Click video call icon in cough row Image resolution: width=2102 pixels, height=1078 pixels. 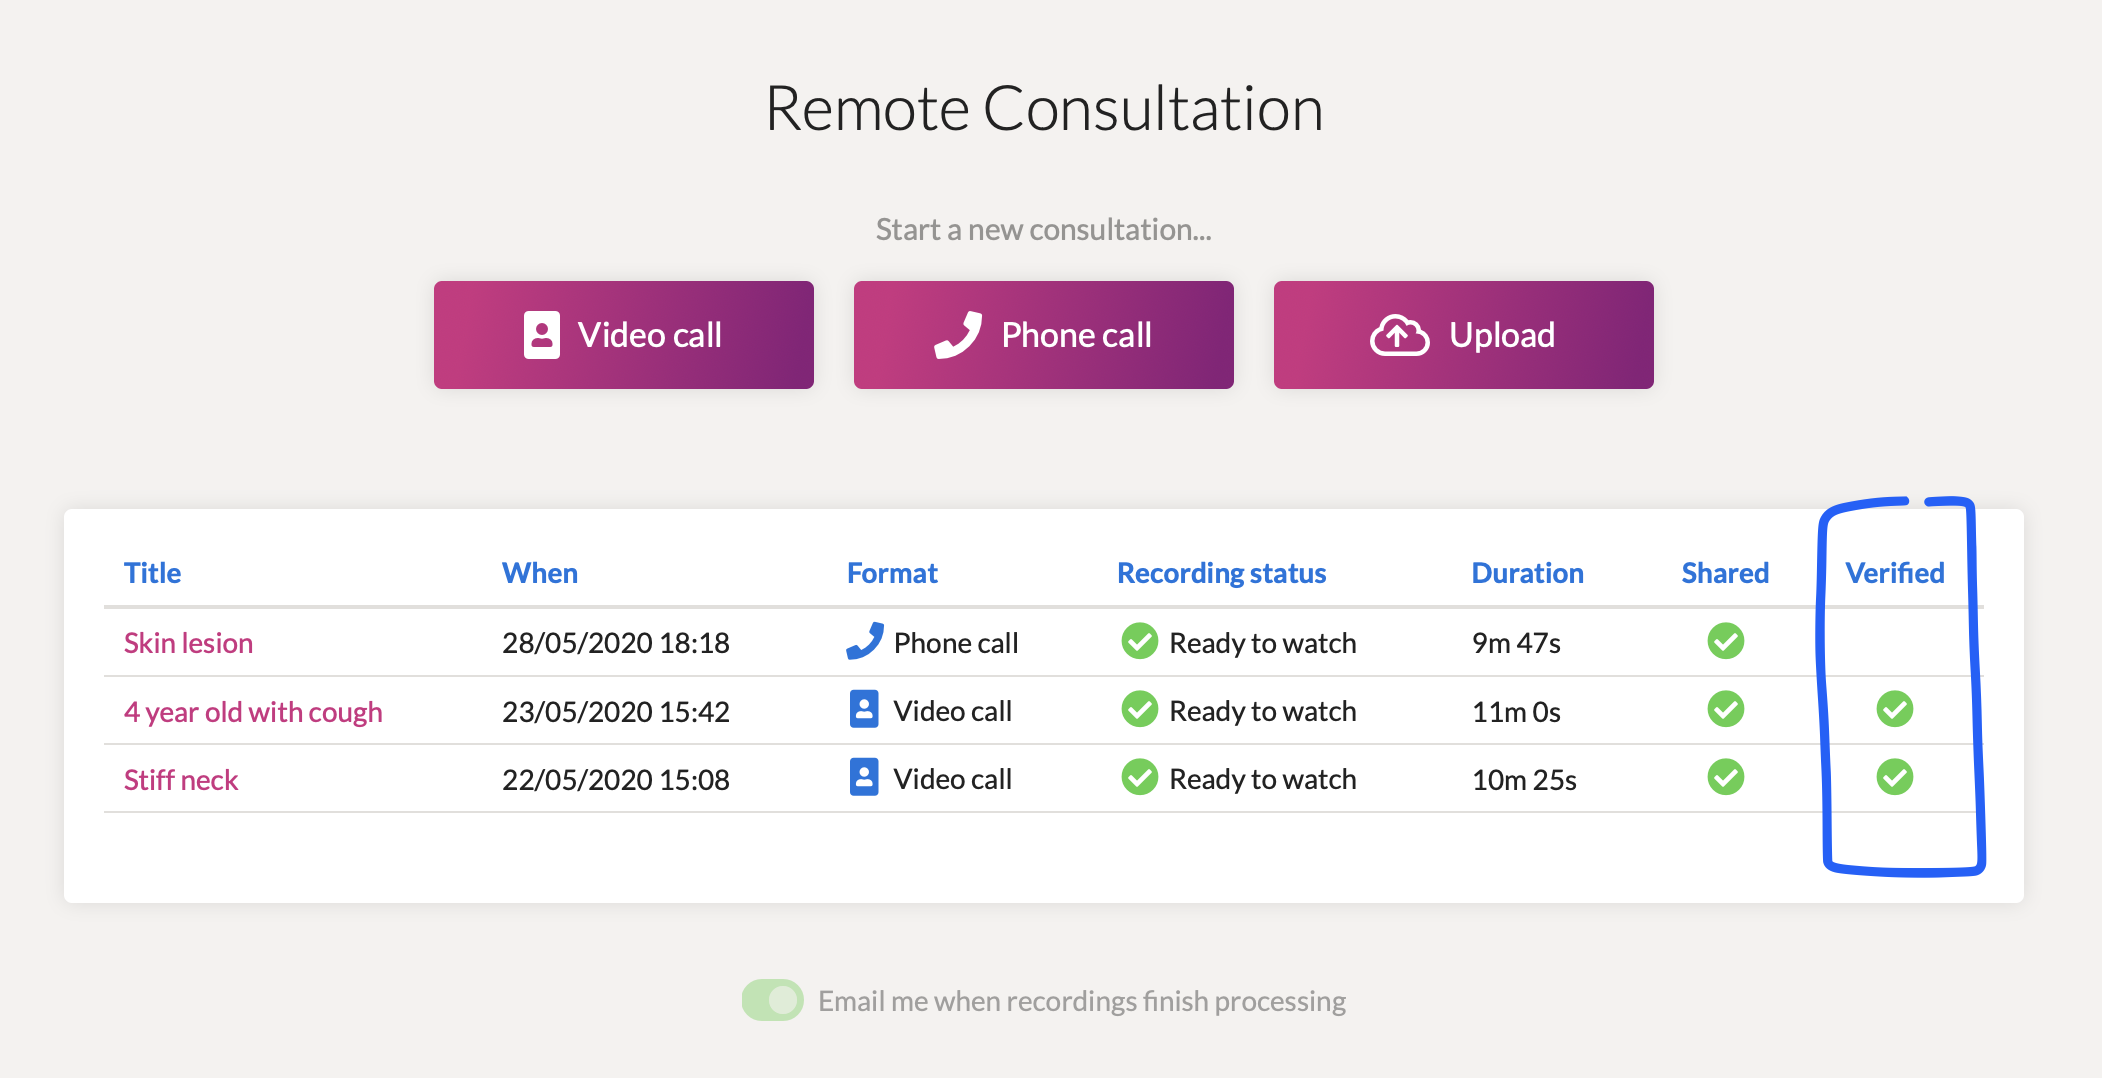click(x=864, y=709)
